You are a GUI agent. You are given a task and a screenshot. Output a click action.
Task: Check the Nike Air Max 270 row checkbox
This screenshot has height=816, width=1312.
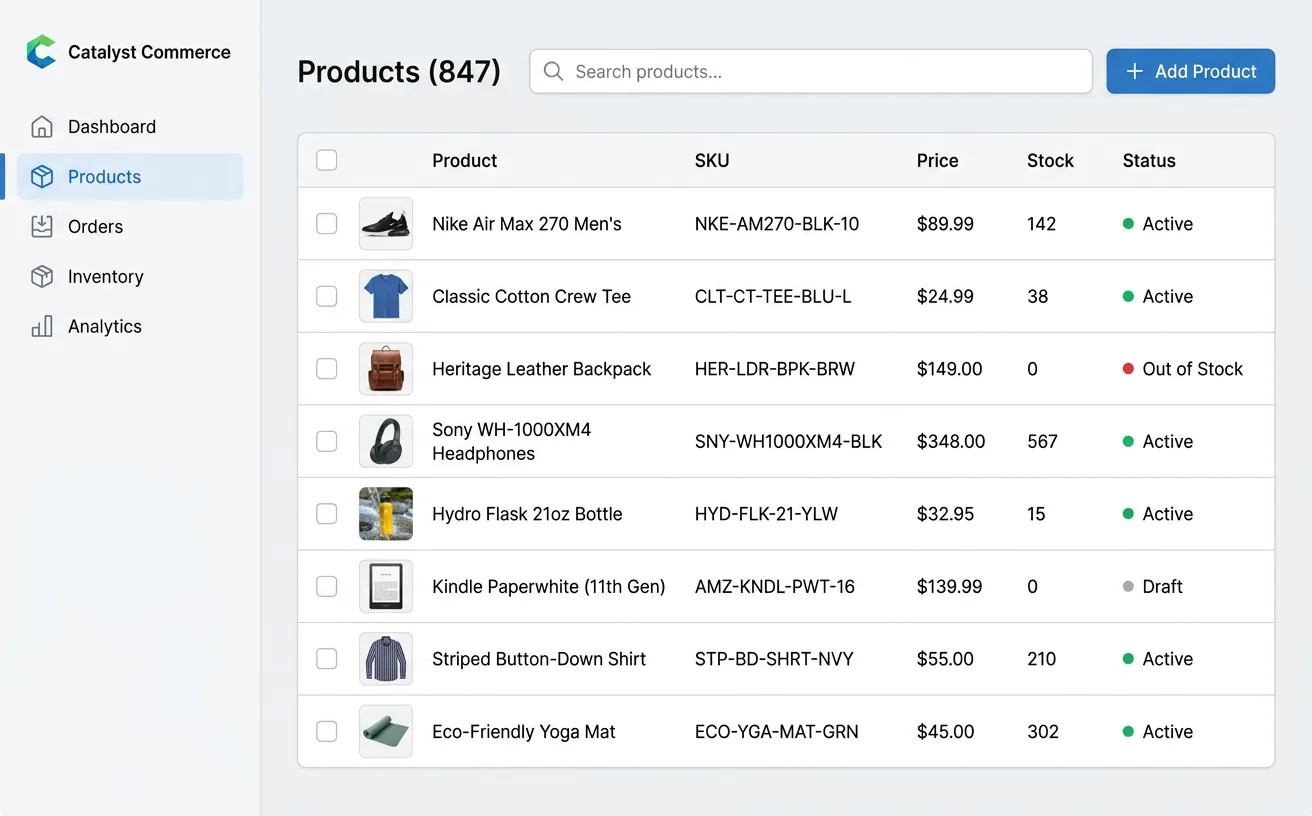click(326, 224)
